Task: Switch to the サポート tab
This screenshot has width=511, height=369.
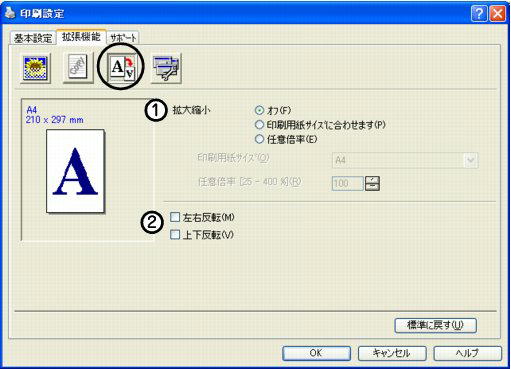Action: [123, 38]
